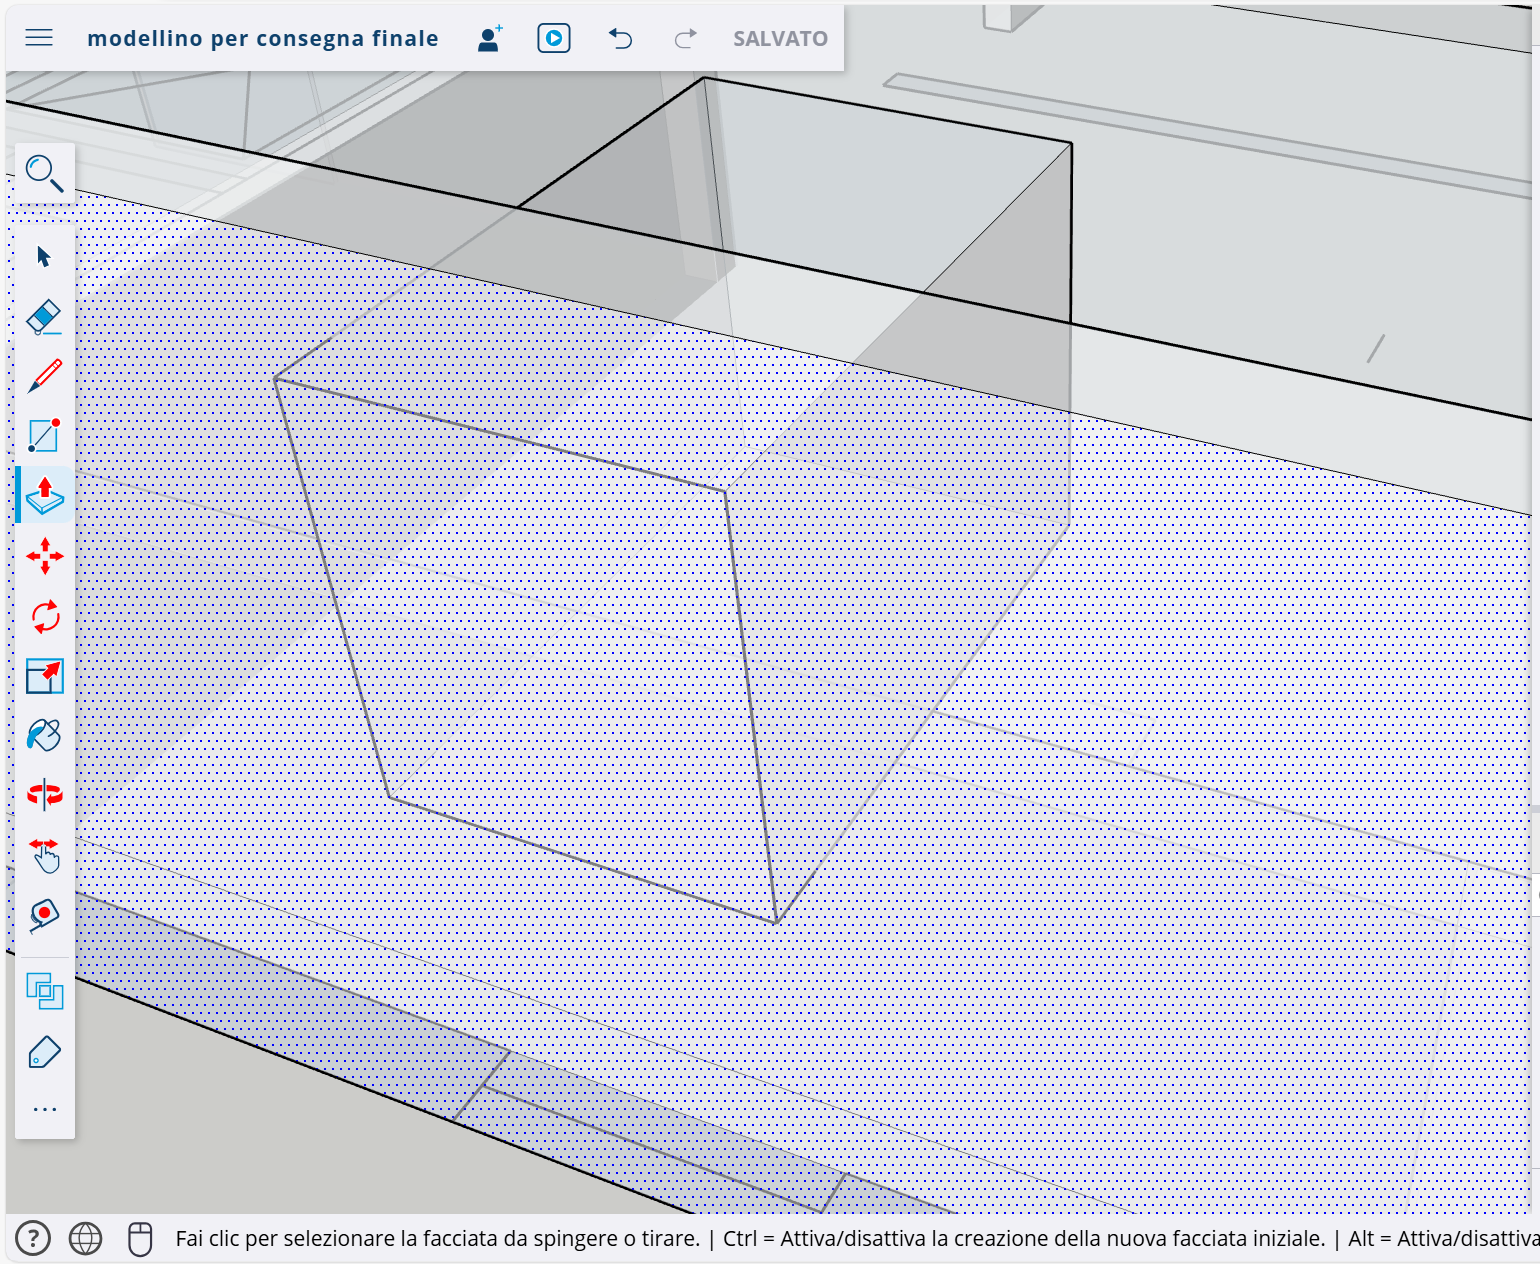Click the mouse input settings icon
Viewport: 1540px width, 1264px height.
click(x=140, y=1238)
